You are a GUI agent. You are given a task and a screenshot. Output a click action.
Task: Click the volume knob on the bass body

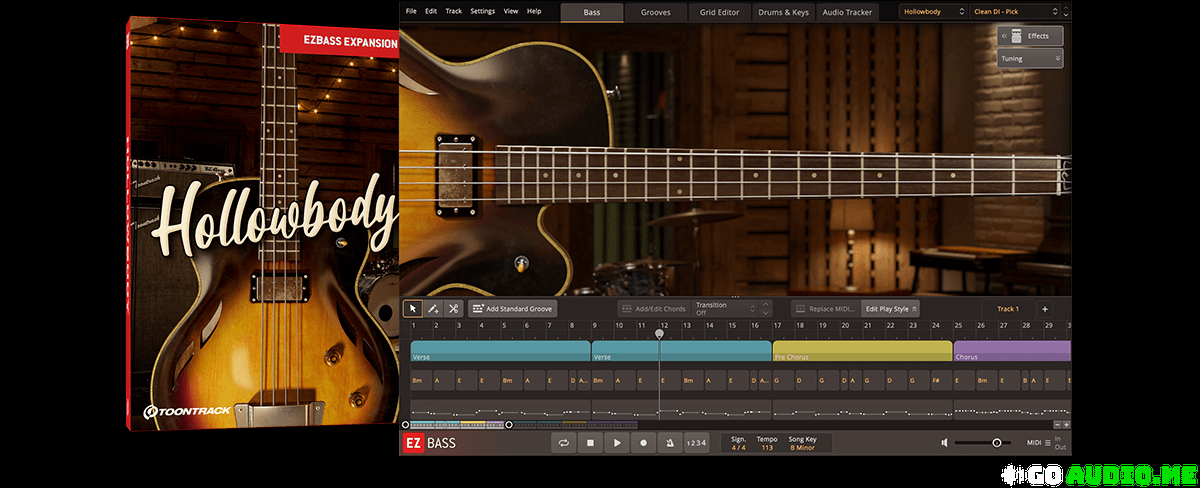520,264
